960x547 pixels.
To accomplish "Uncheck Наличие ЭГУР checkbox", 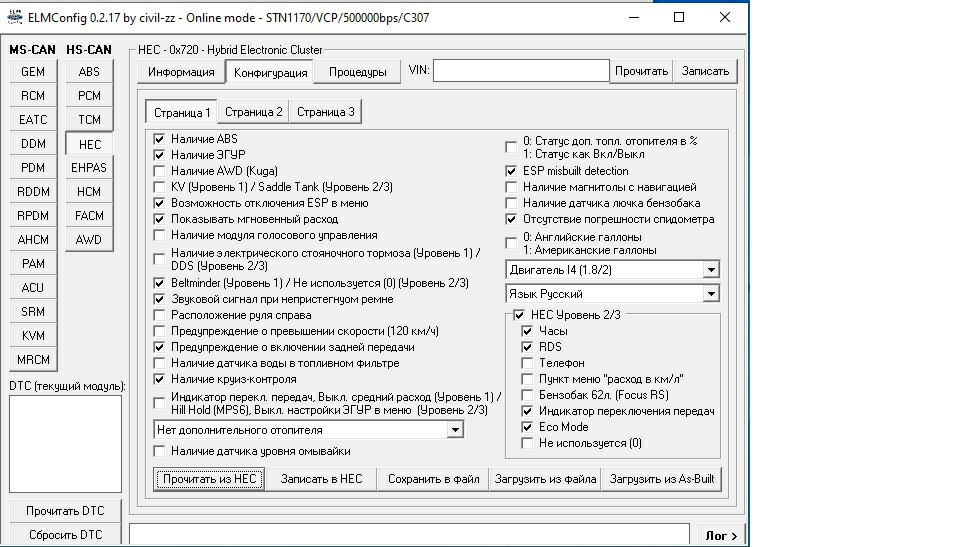I will tap(159, 155).
